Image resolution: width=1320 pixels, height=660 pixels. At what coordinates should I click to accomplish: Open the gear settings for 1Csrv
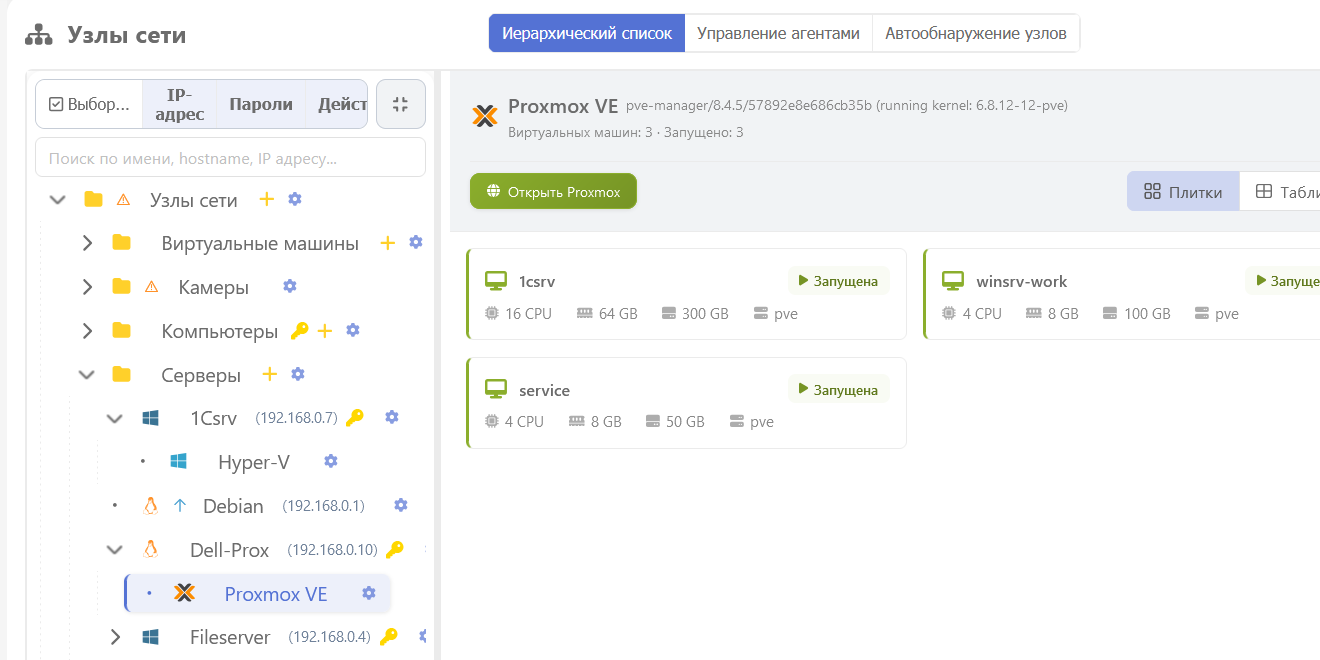click(392, 418)
